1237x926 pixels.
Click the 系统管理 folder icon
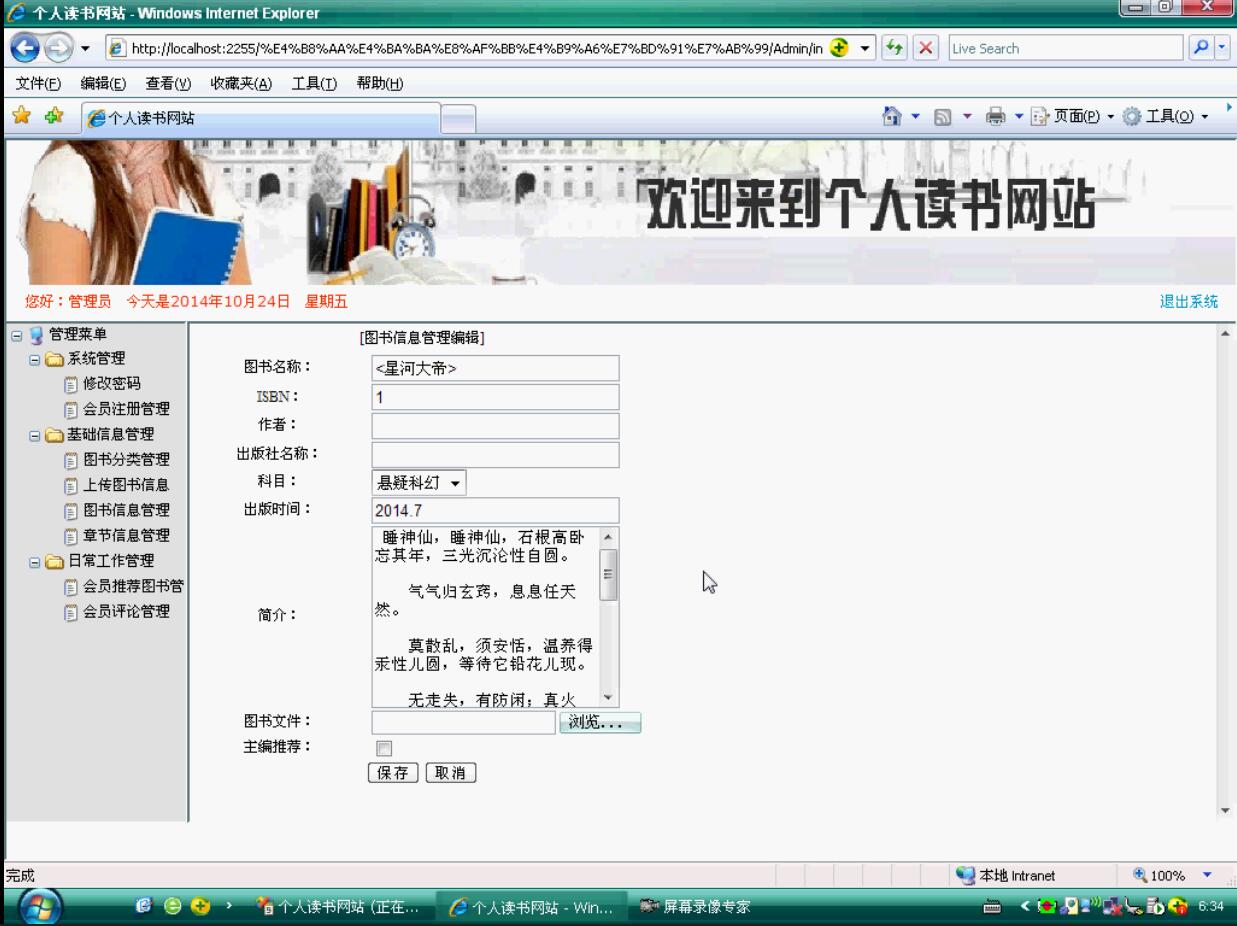click(56, 359)
